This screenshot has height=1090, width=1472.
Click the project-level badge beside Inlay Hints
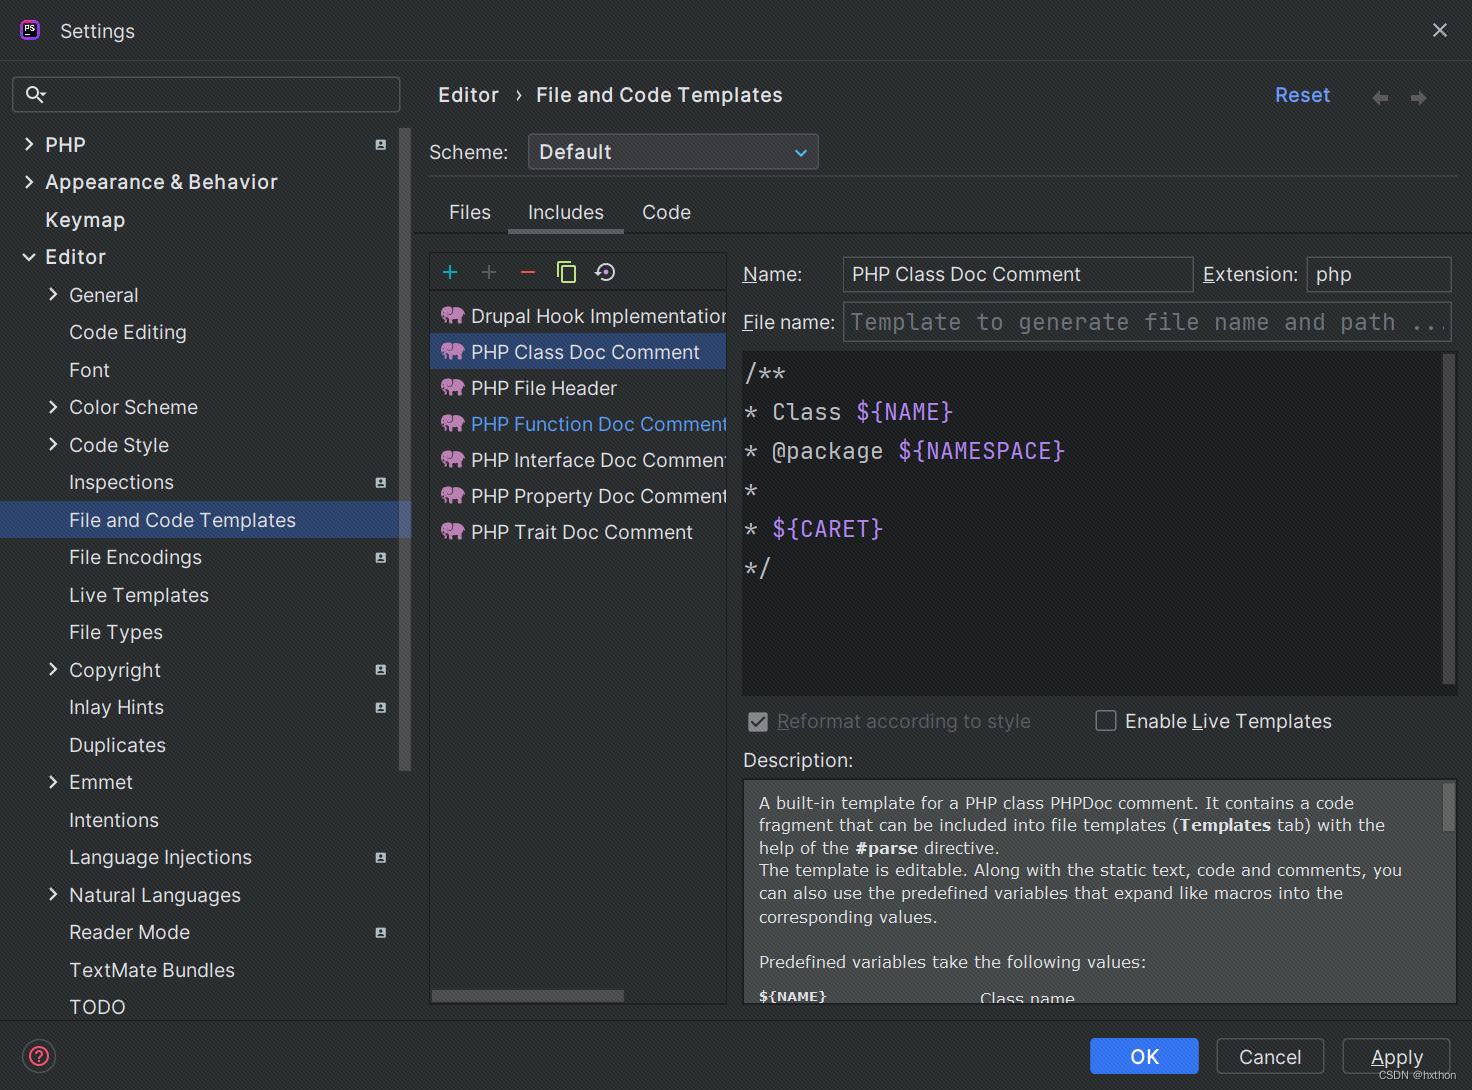pyautogui.click(x=381, y=708)
